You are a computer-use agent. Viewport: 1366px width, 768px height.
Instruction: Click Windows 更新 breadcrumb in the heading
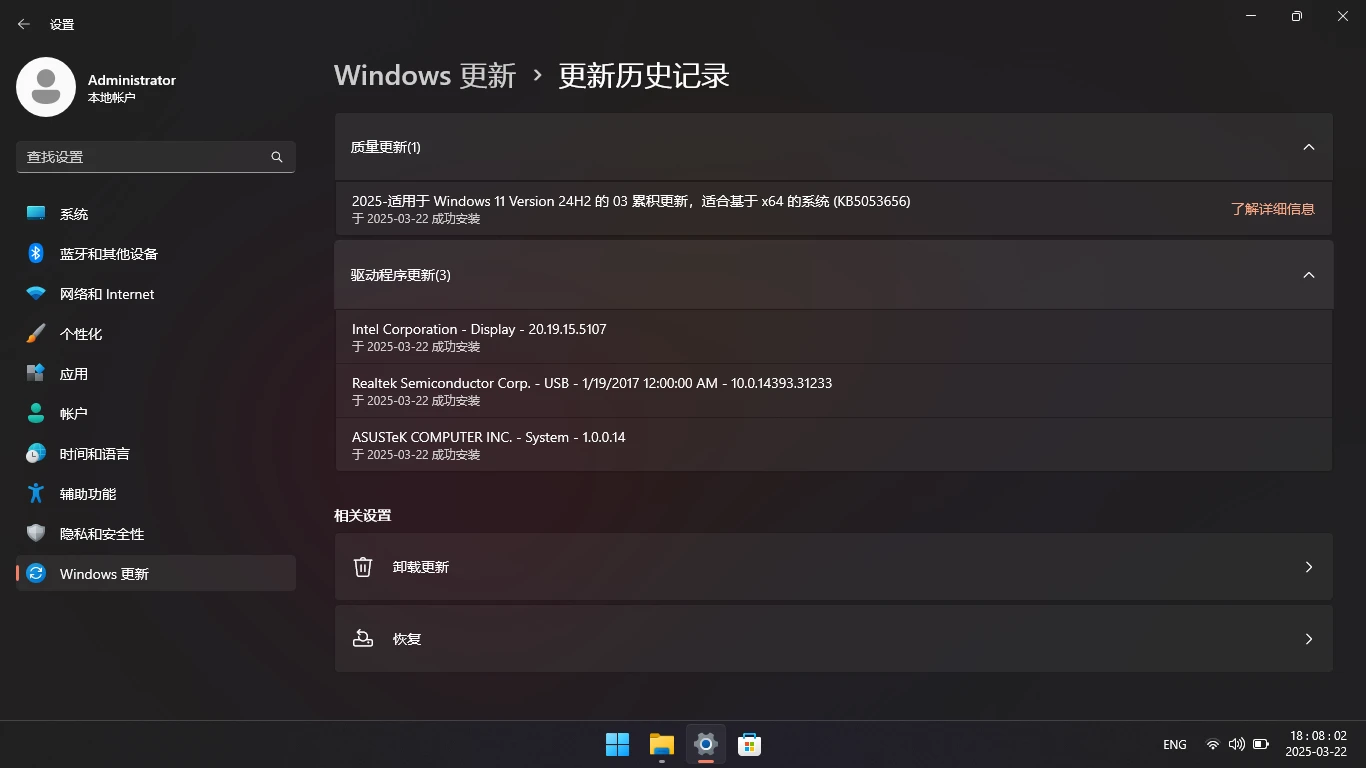coord(425,75)
